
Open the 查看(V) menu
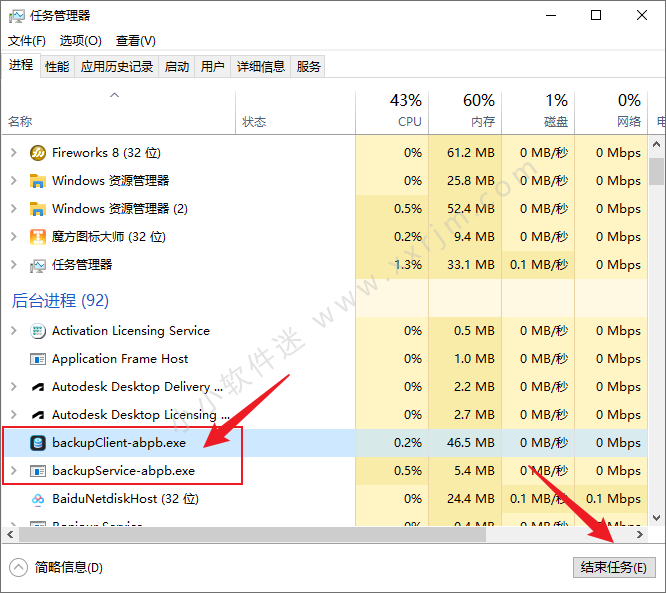tap(136, 41)
